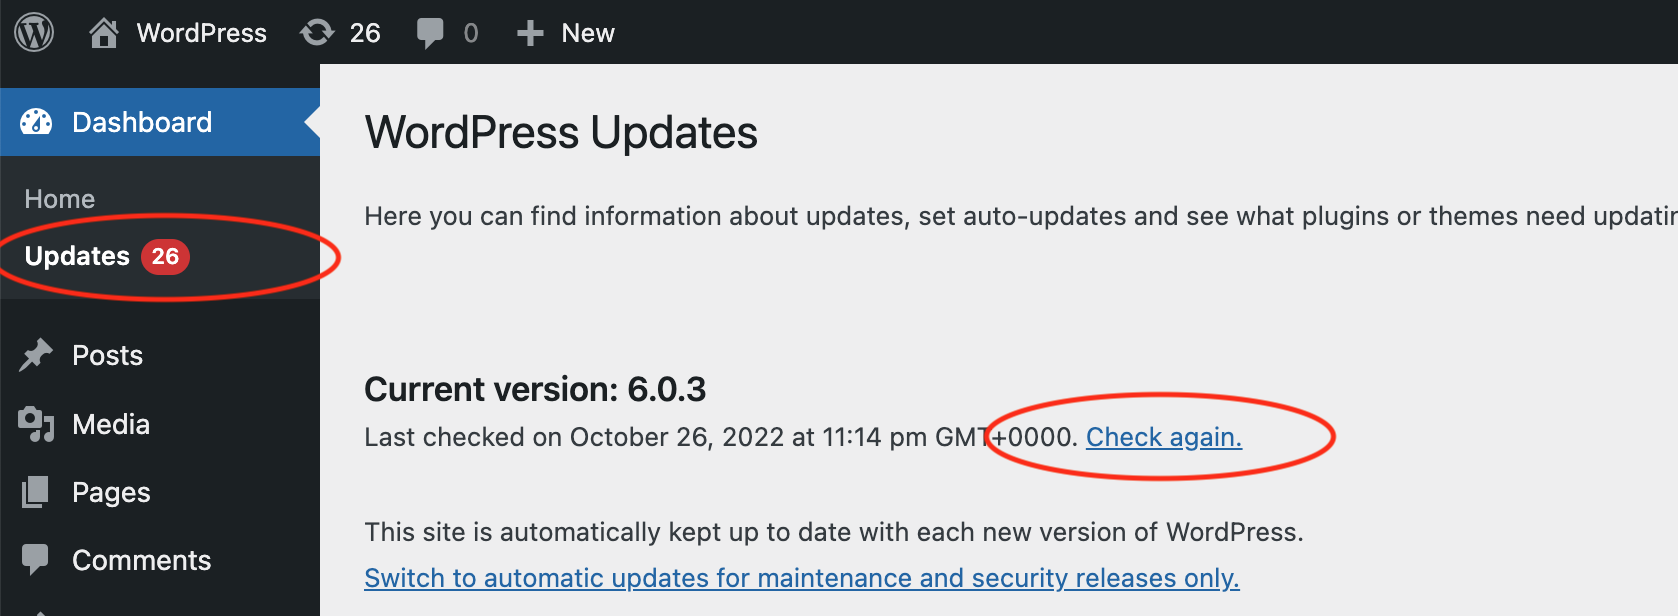Viewport: 1678px width, 616px height.
Task: Go to the Media menu
Action: coord(111,424)
